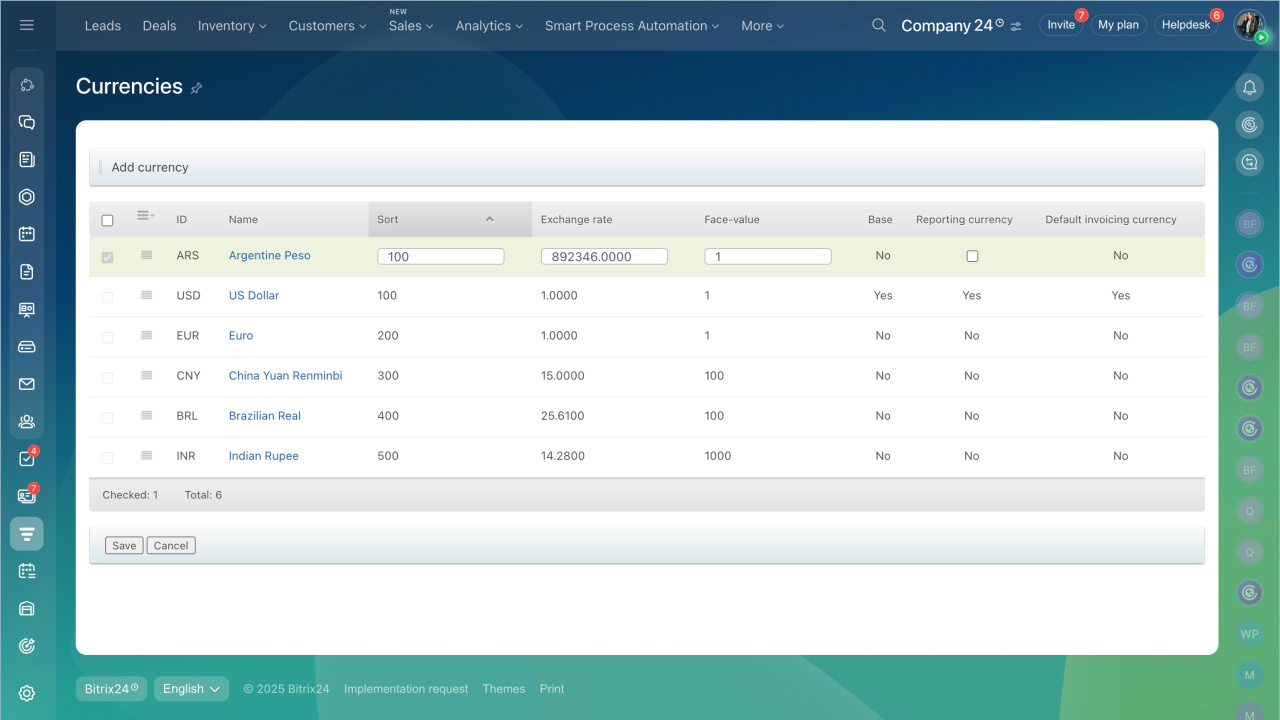This screenshot has width=1280, height=720.
Task: Edit the ARS Sort input field
Action: (441, 256)
